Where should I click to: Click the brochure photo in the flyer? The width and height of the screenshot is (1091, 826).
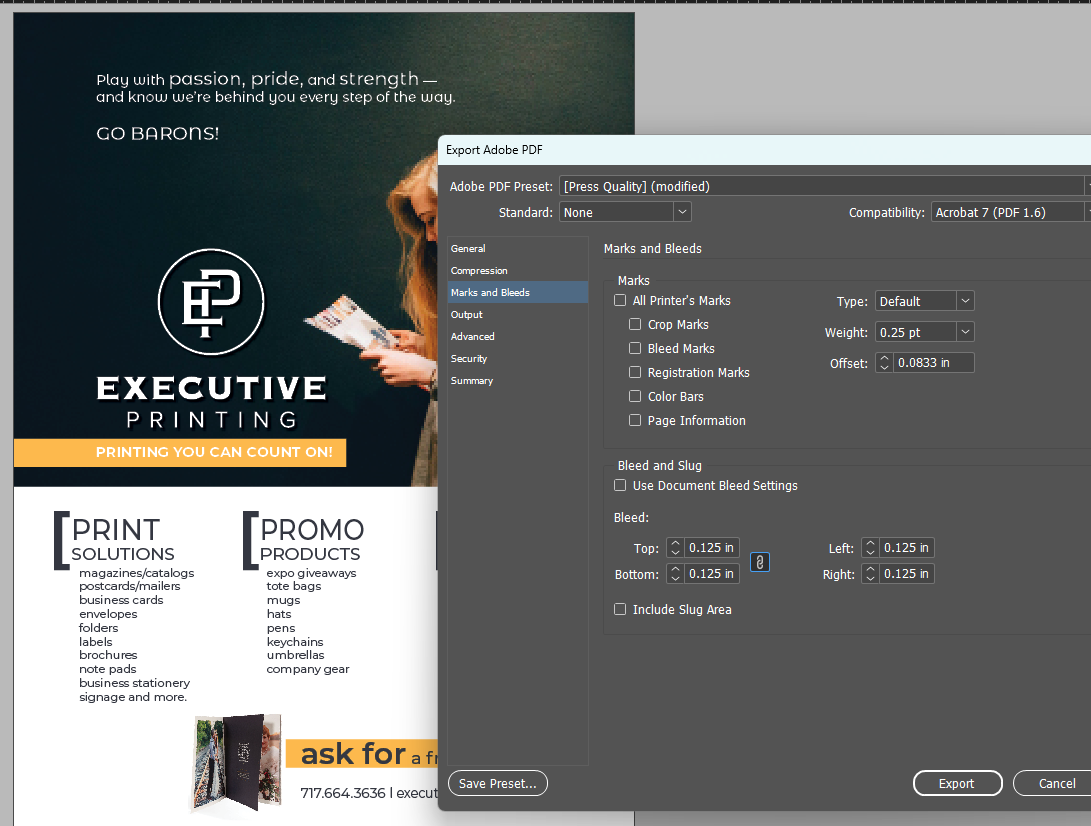click(x=237, y=763)
